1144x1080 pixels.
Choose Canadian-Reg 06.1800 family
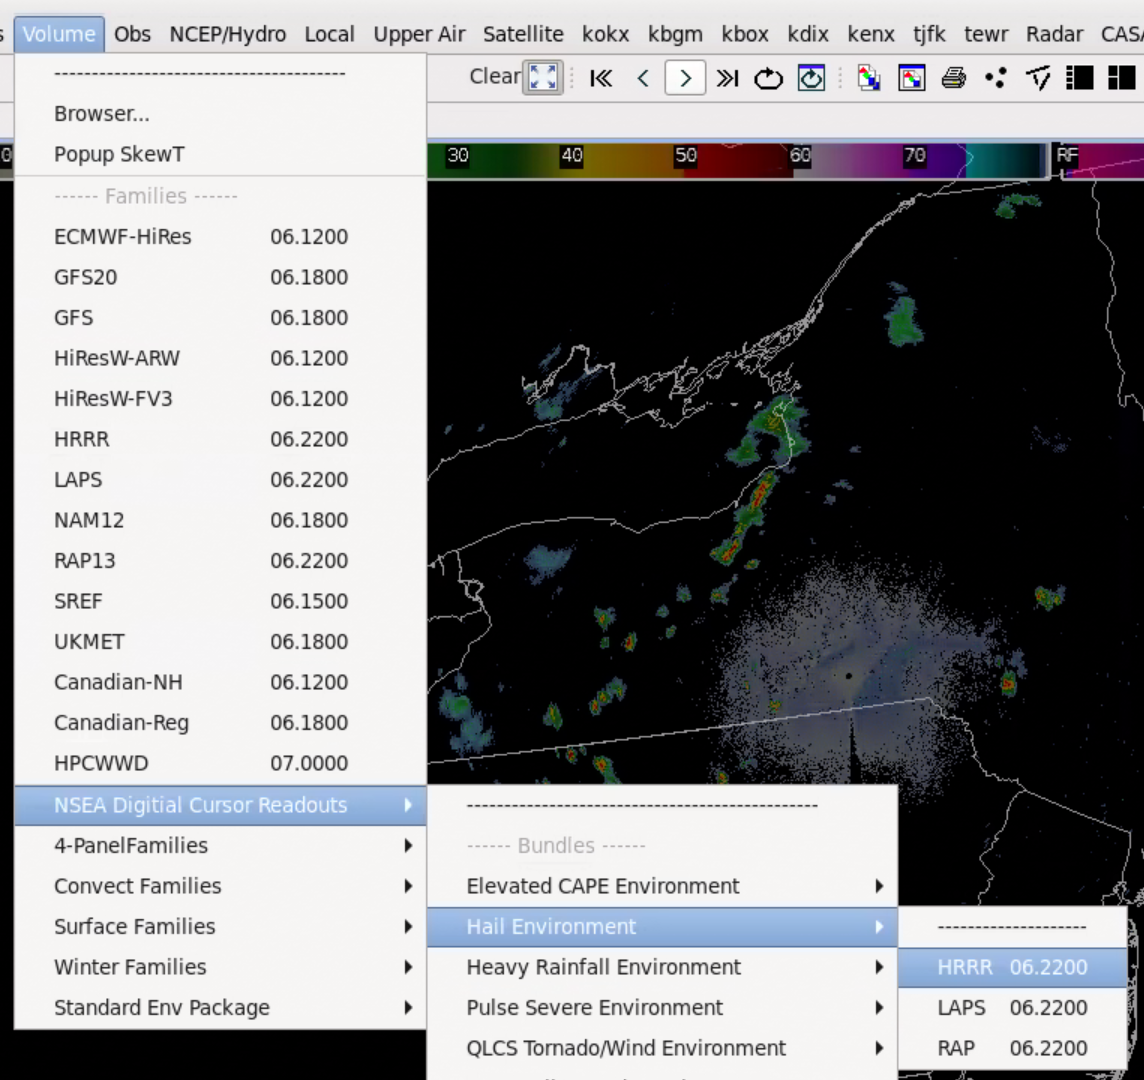tap(220, 722)
